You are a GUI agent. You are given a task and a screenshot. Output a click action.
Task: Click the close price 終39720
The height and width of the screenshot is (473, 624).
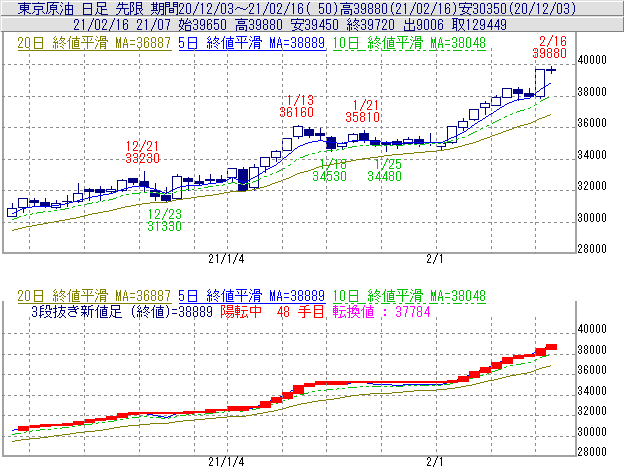click(x=370, y=25)
